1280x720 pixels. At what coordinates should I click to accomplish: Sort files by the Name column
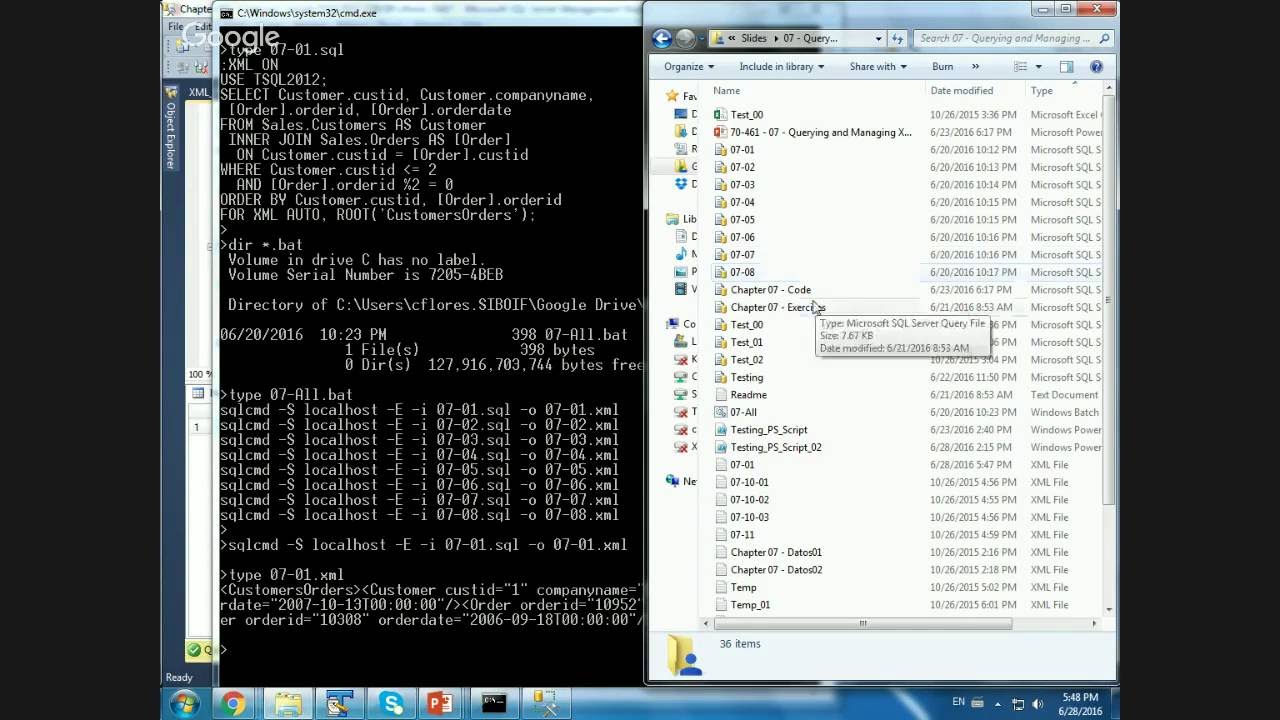727,91
